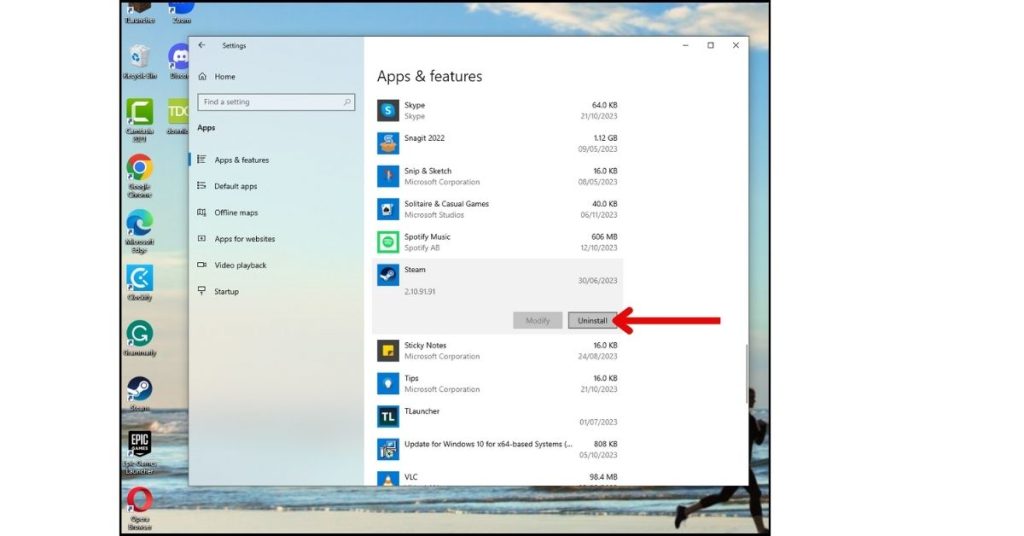Image resolution: width=1024 pixels, height=536 pixels.
Task: Select the Discord desktop icon
Action: coord(180,61)
